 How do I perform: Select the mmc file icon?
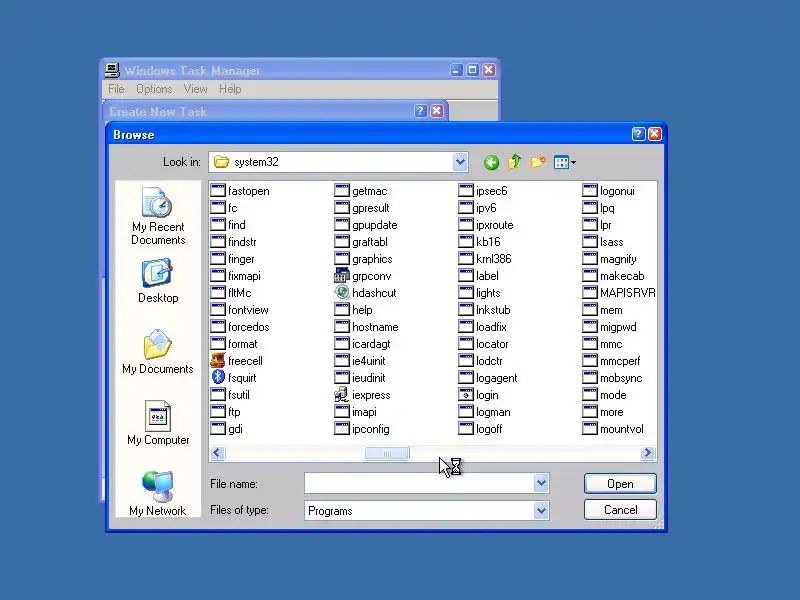pyautogui.click(x=590, y=344)
